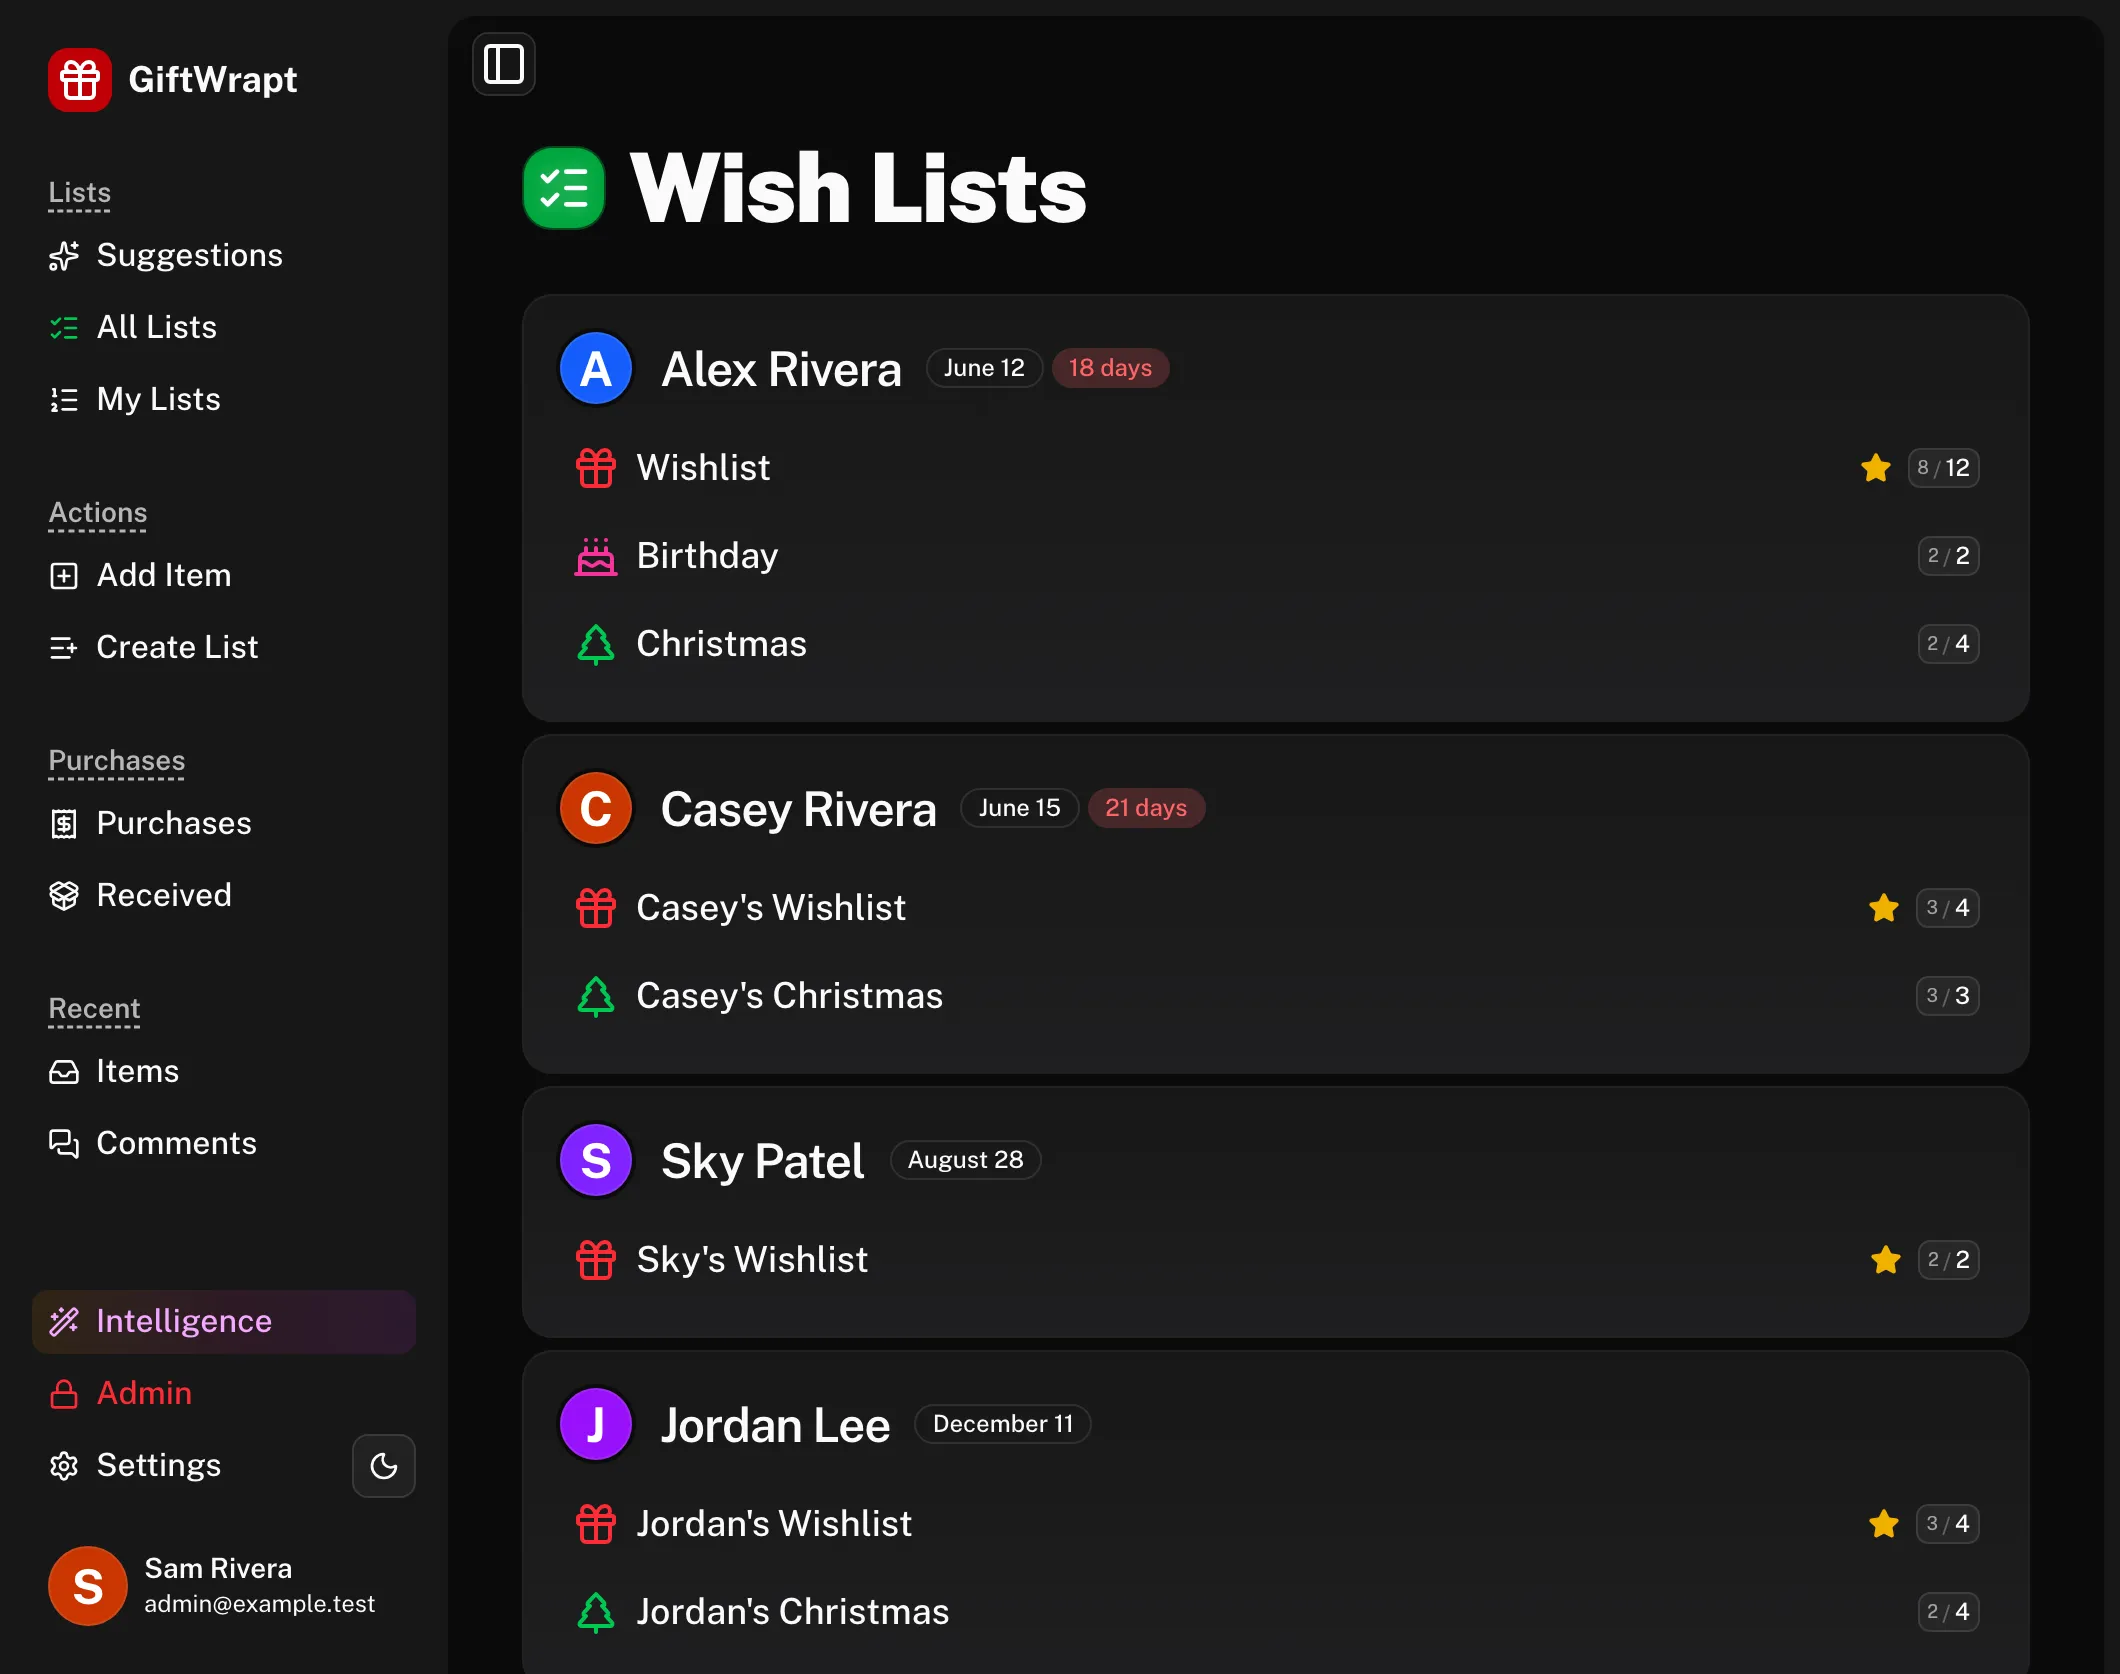Open Alex Rivera's Wishlist

1276,468
